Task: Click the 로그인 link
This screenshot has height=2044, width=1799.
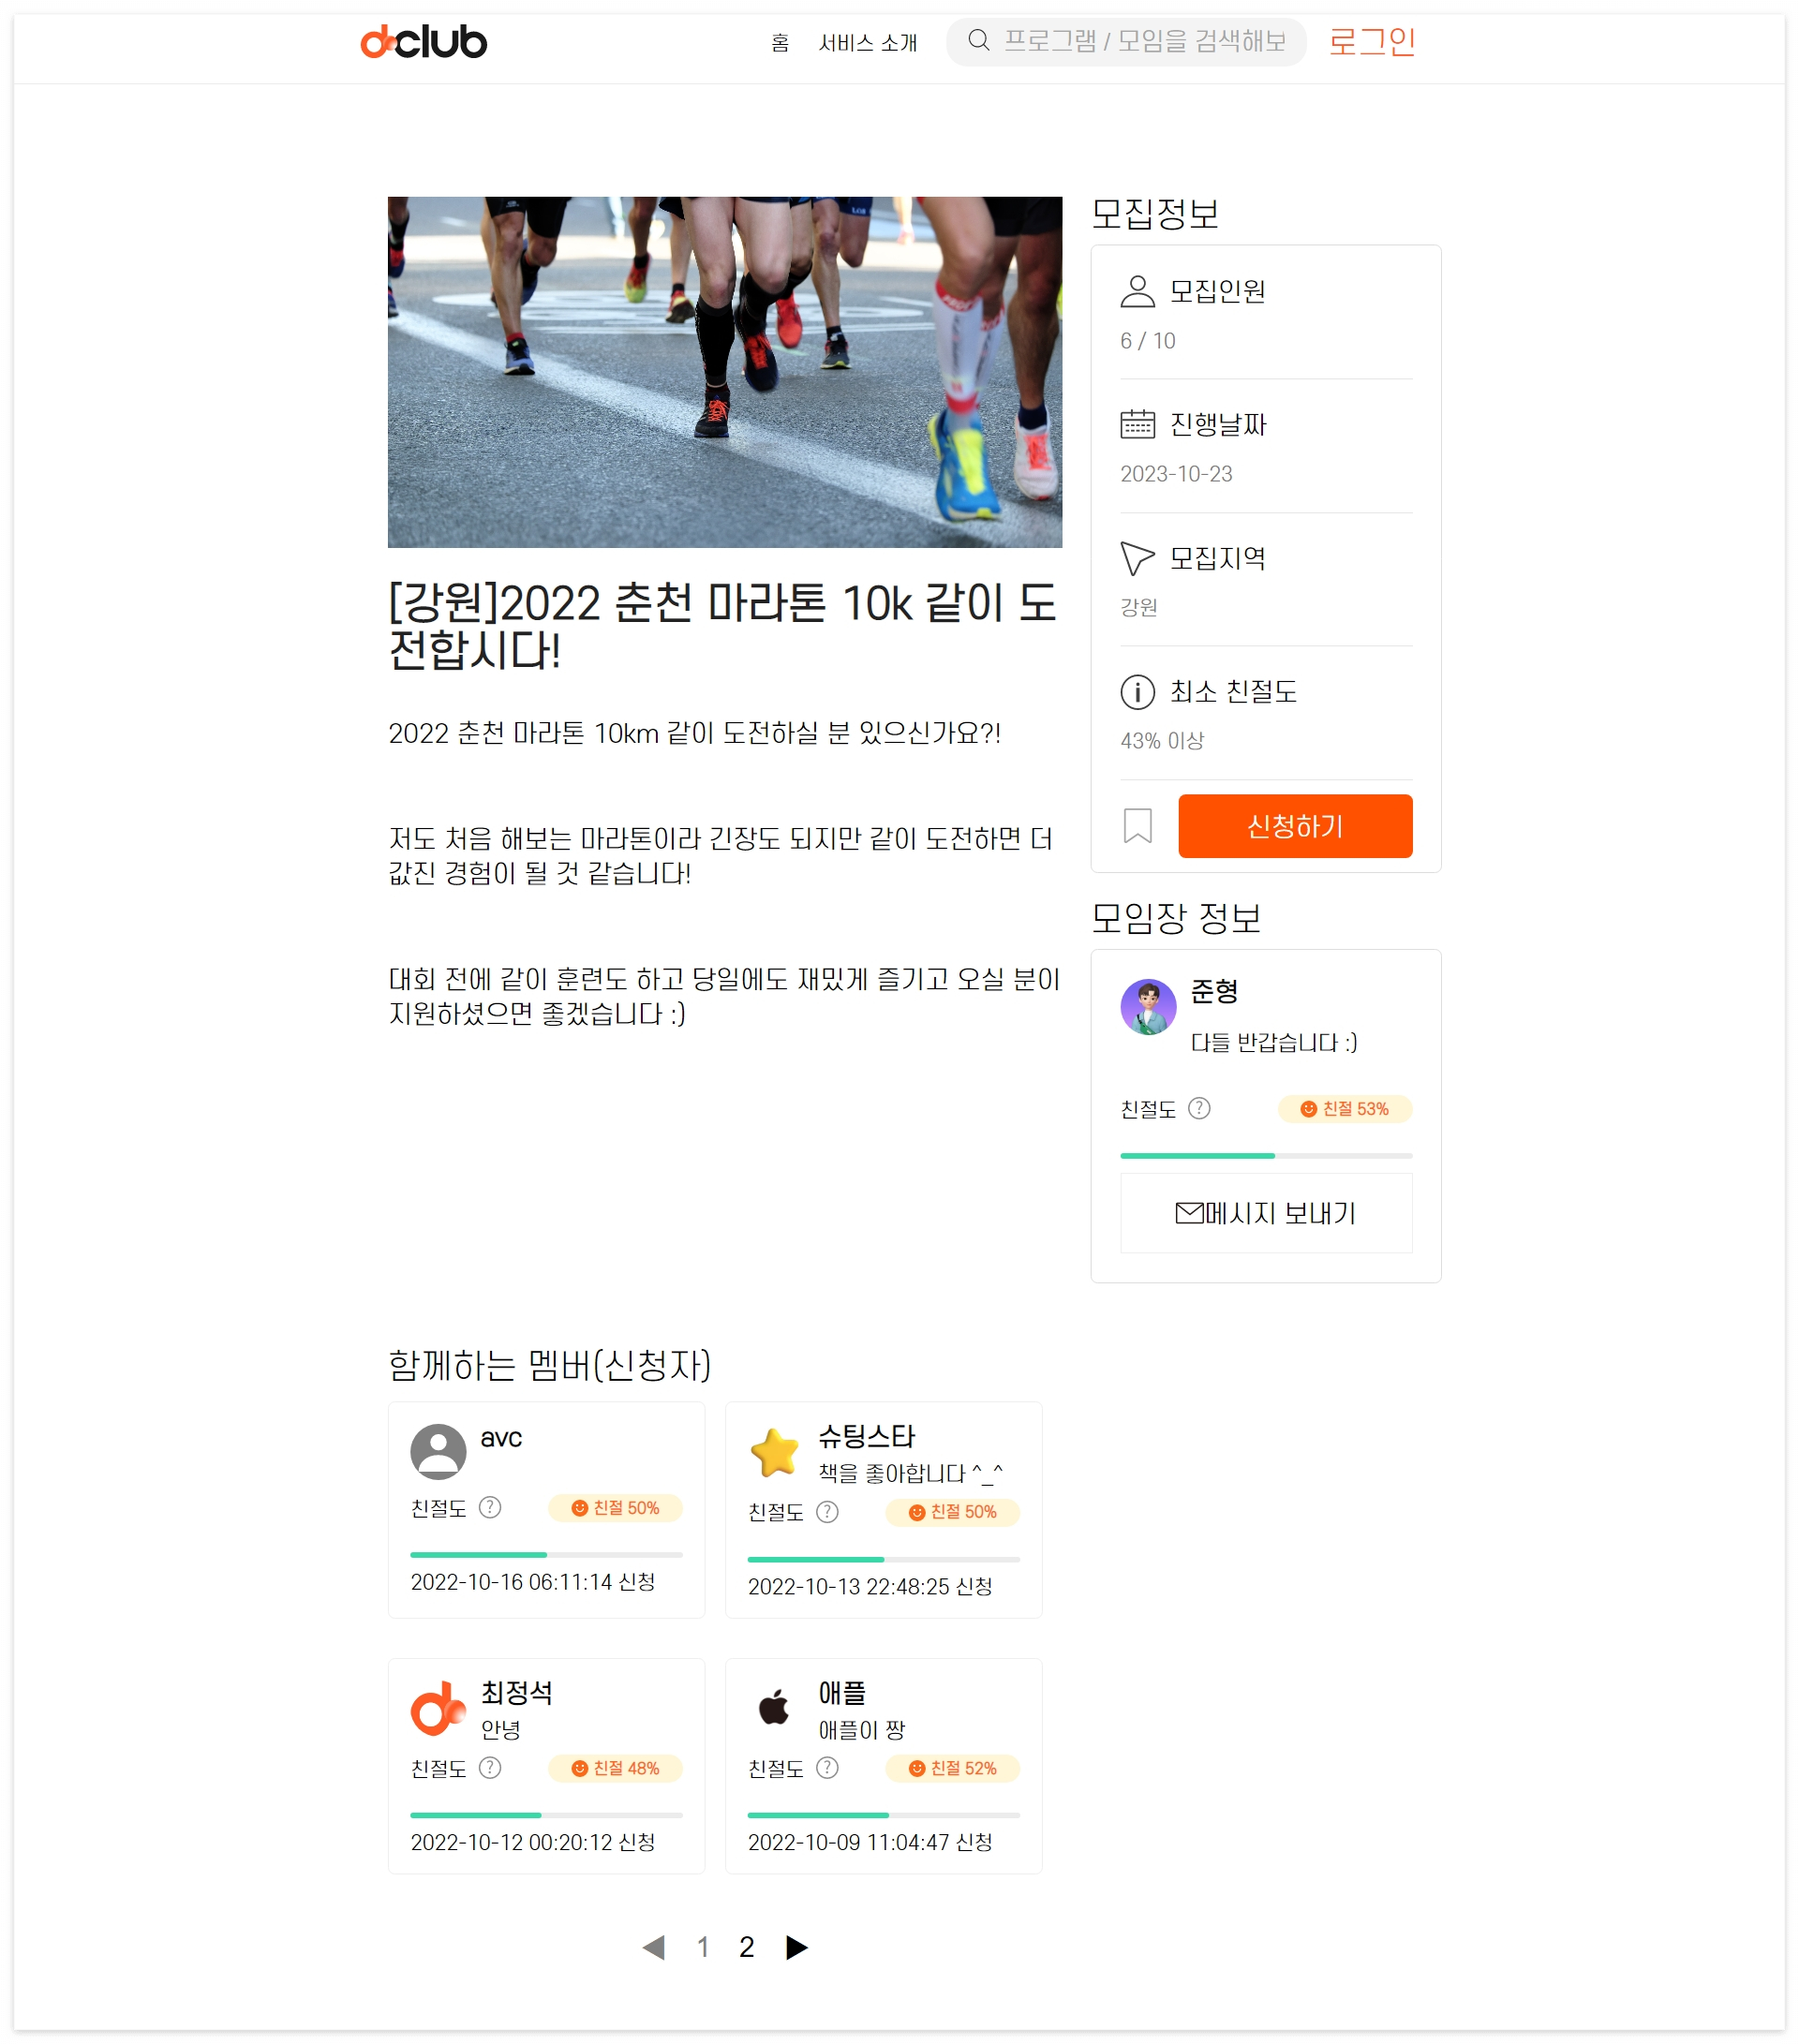Action: click(1371, 42)
